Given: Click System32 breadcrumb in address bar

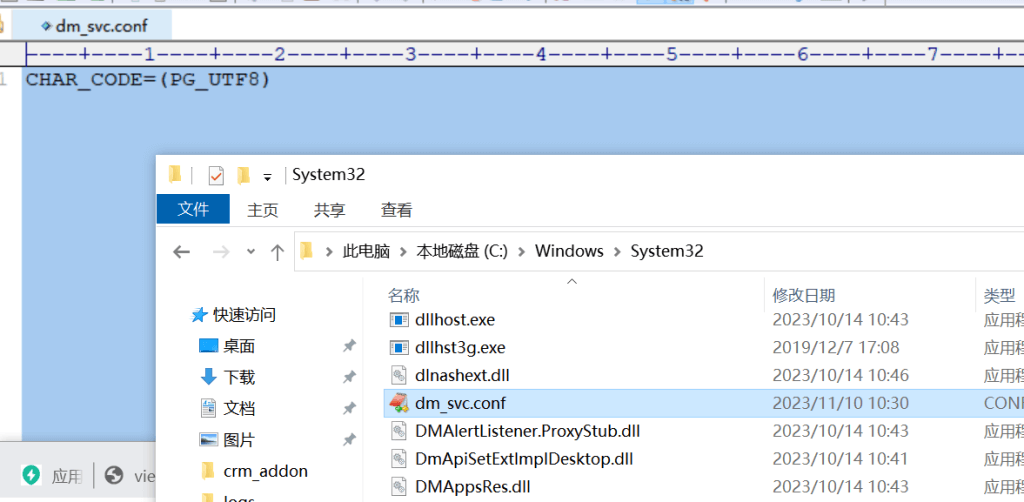Looking at the screenshot, I should pyautogui.click(x=667, y=251).
